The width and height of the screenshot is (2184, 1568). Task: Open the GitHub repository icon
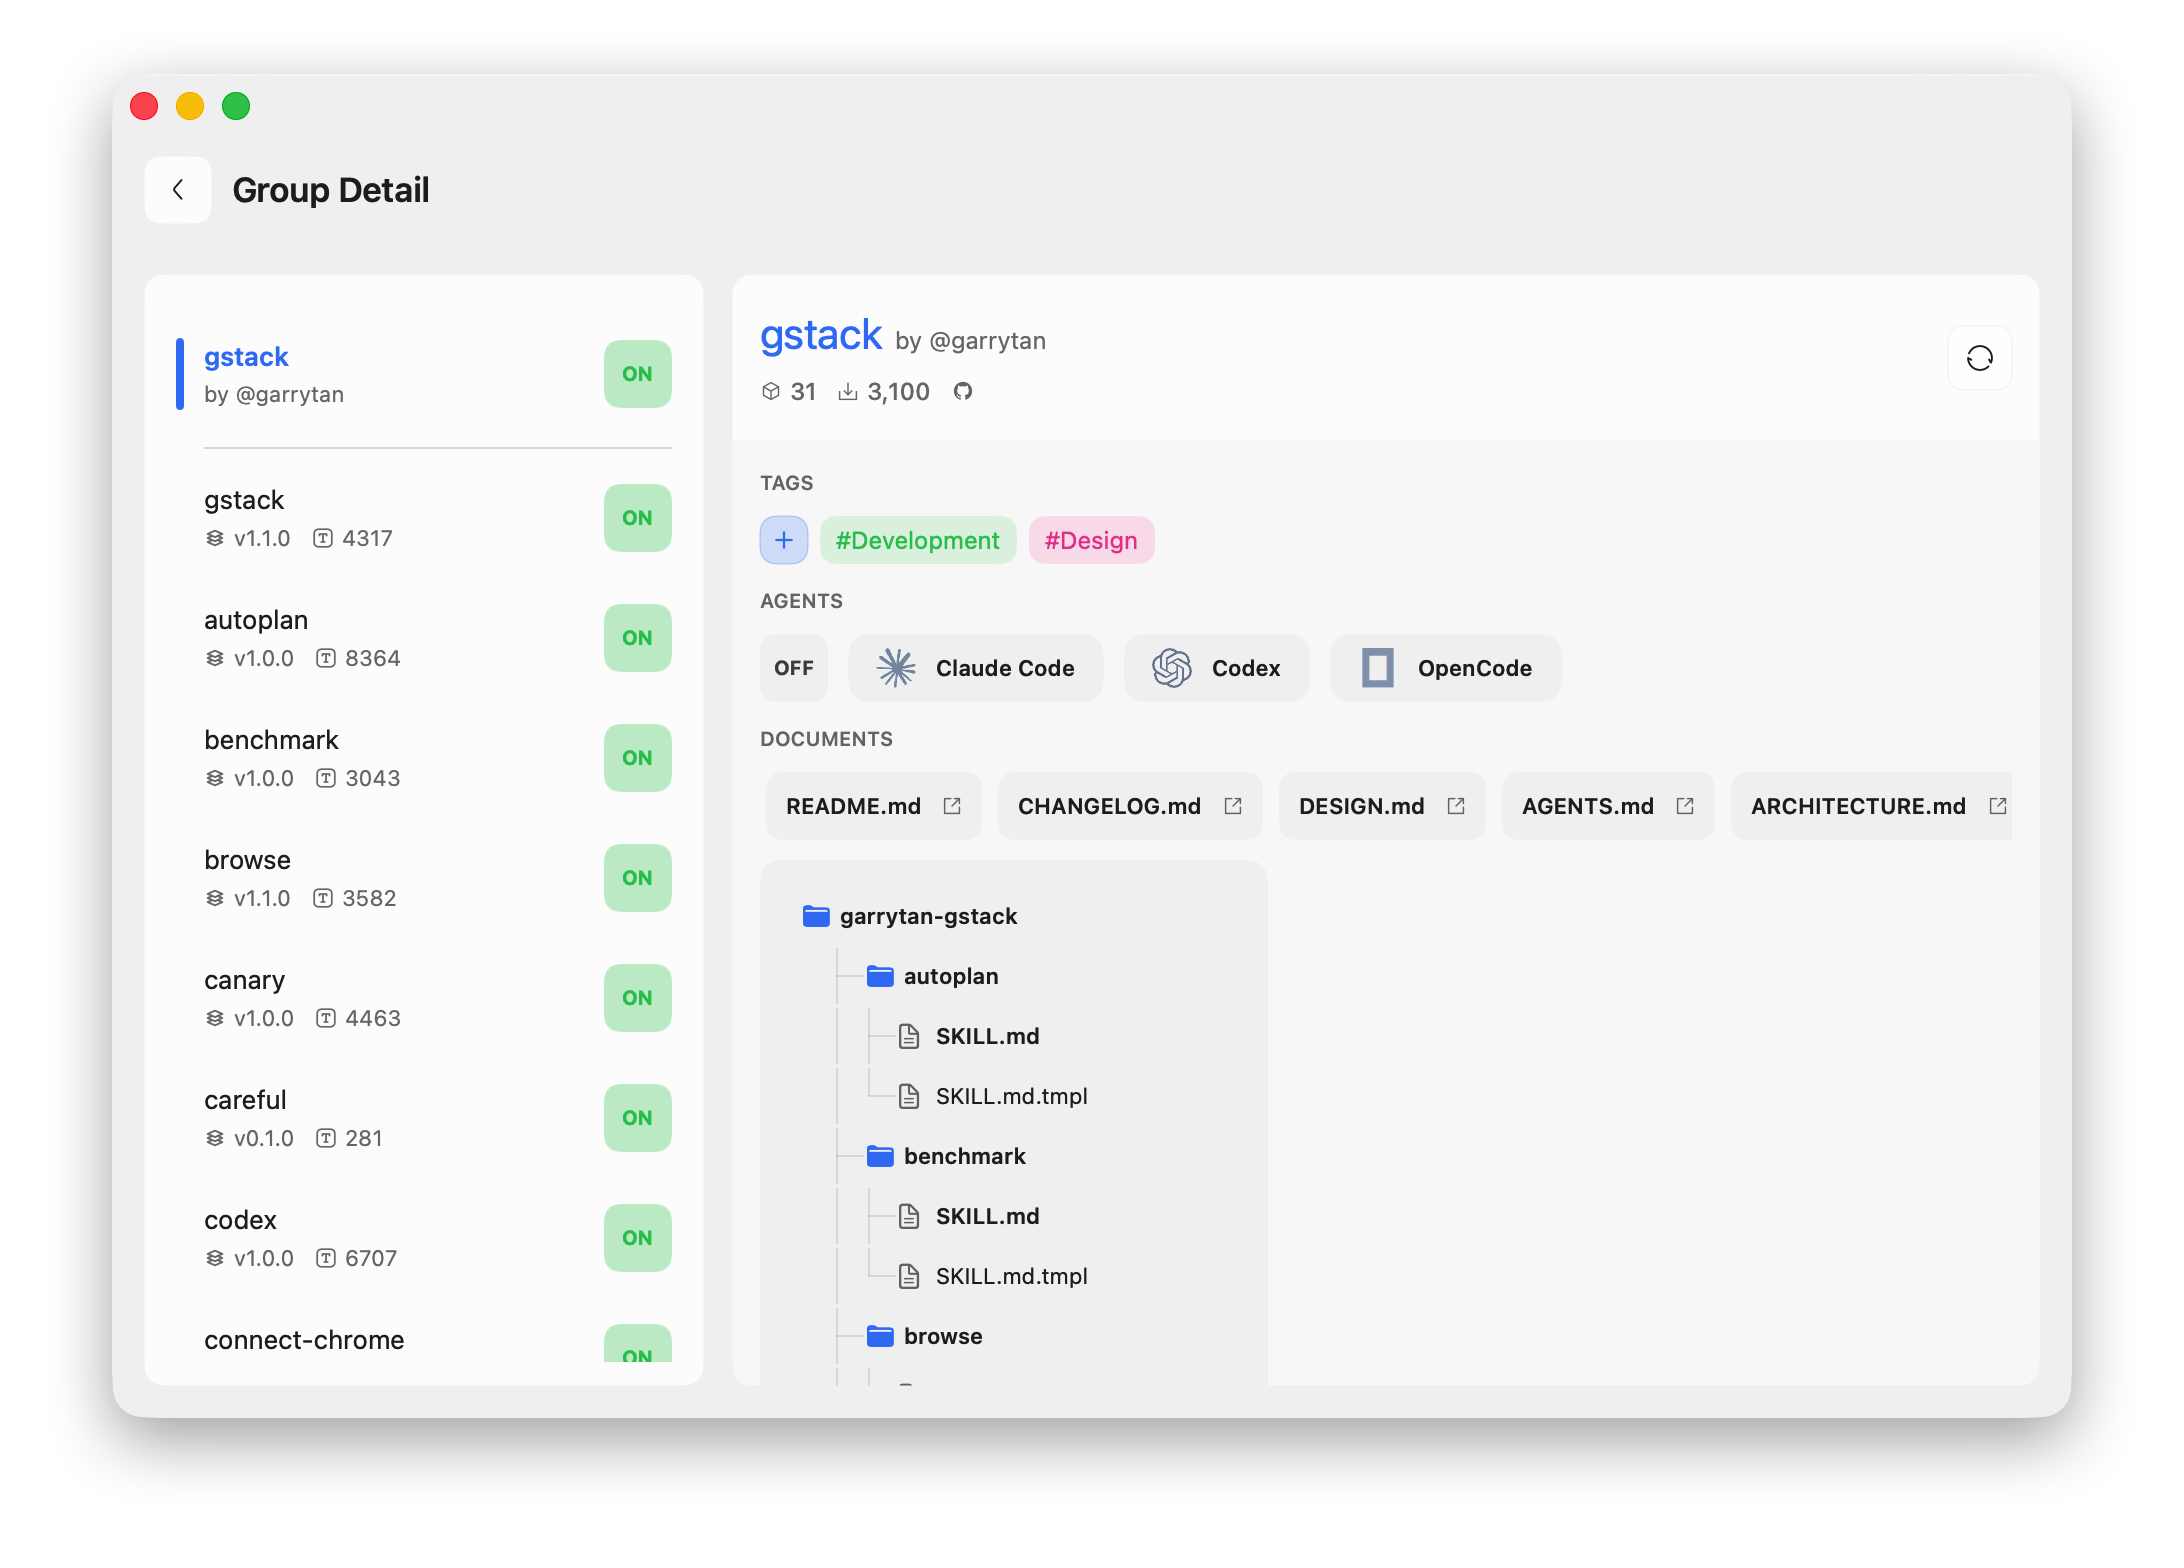pyautogui.click(x=962, y=392)
